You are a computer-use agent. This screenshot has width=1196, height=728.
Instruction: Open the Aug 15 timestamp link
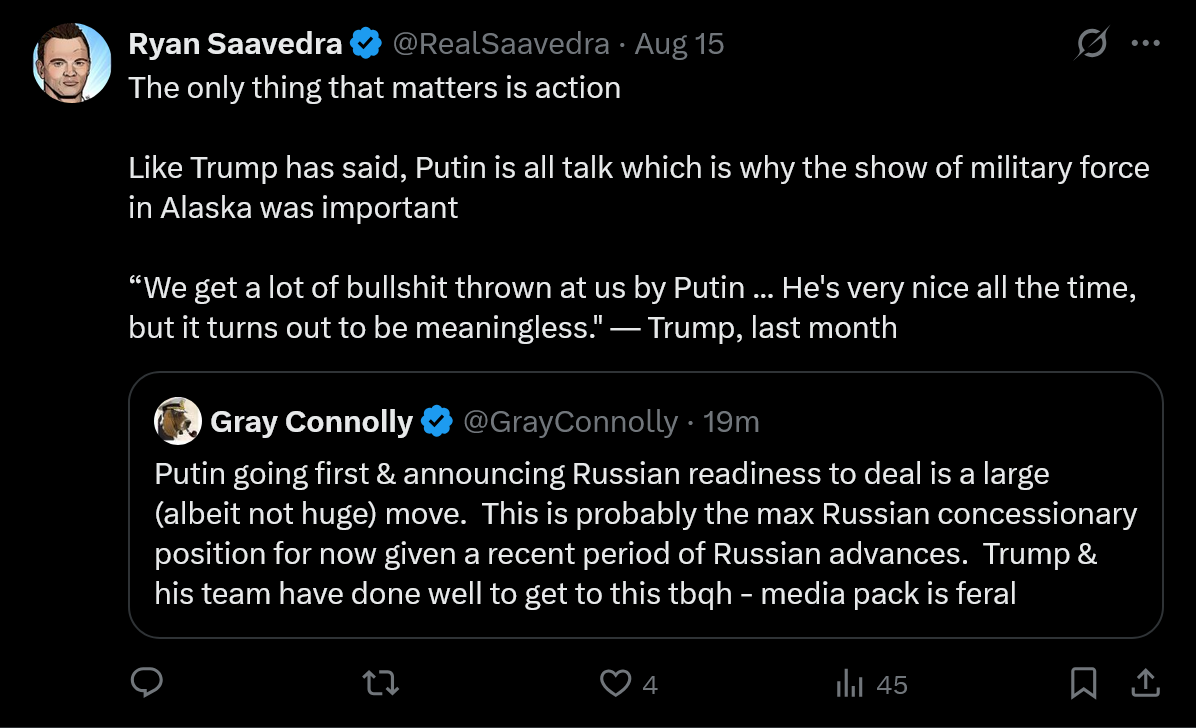679,44
